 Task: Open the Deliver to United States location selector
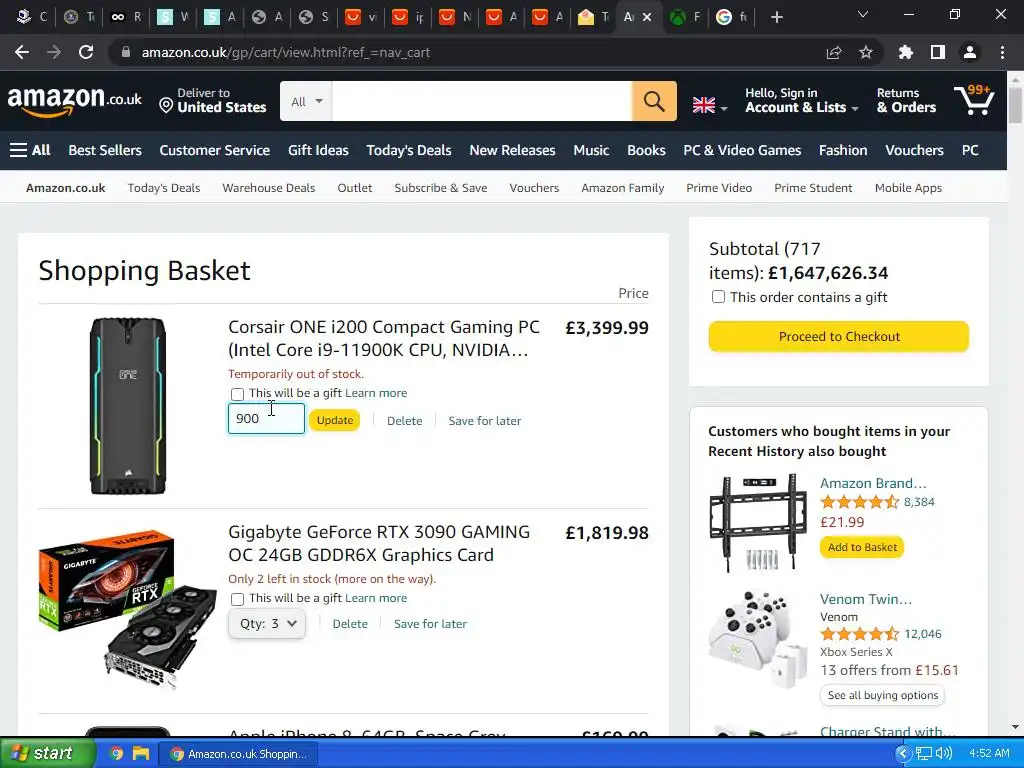pos(213,101)
